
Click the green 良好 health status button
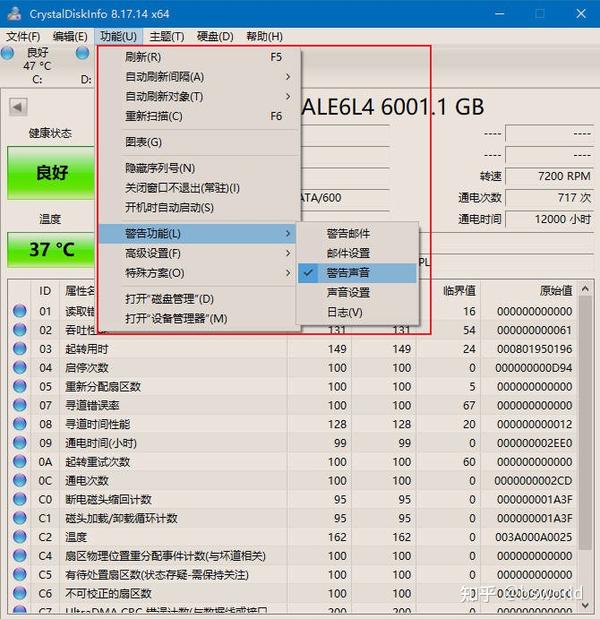pos(51,173)
